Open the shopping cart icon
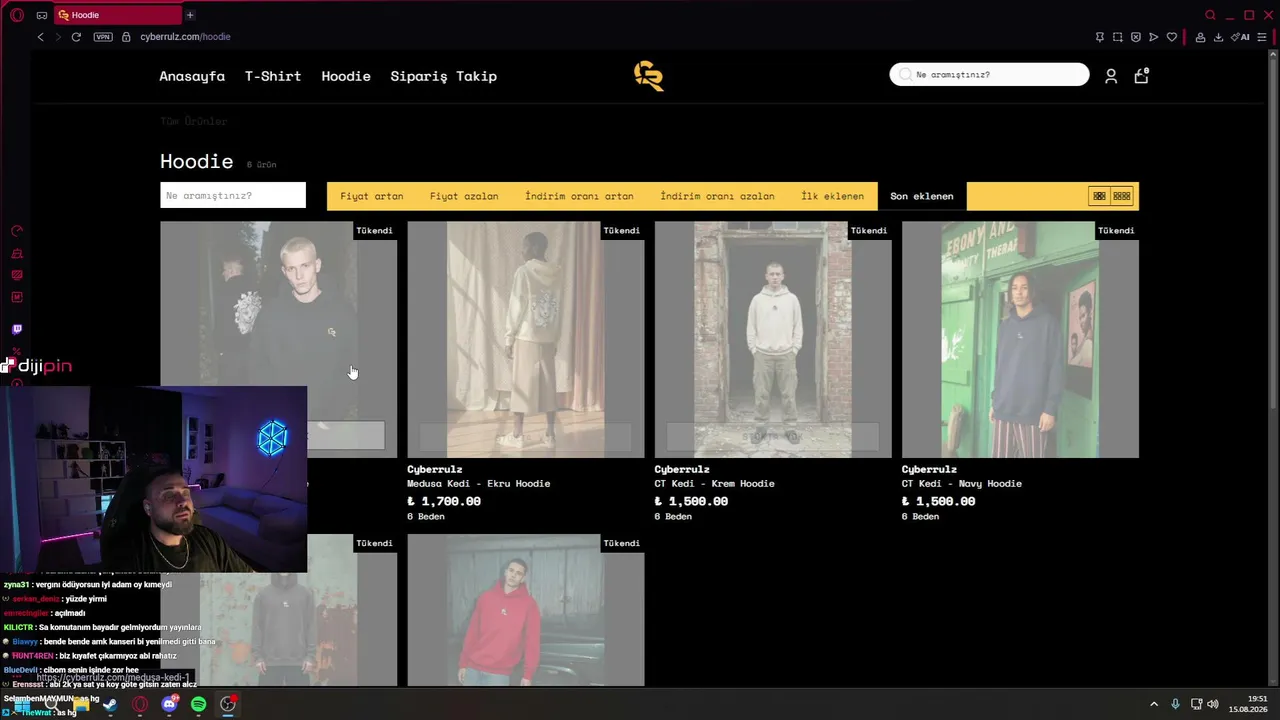The image size is (1280, 720). click(1141, 76)
